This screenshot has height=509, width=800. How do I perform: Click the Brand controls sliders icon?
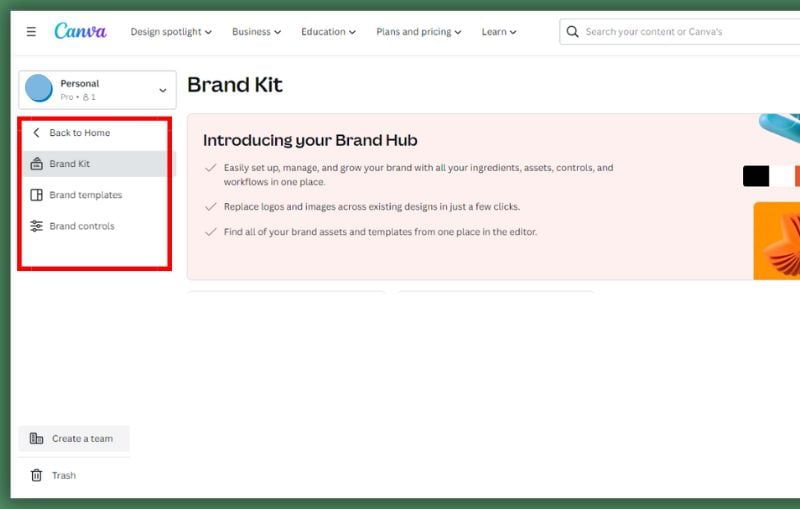pyautogui.click(x=36, y=226)
